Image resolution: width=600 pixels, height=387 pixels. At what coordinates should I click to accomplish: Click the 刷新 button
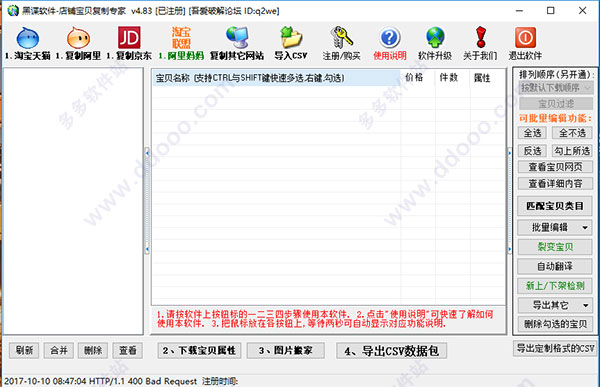click(24, 350)
